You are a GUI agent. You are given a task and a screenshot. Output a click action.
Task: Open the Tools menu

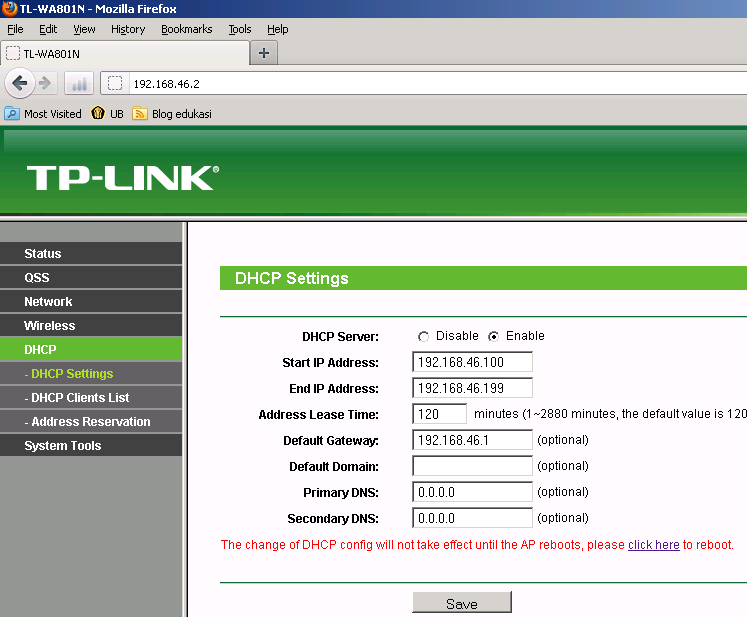240,29
